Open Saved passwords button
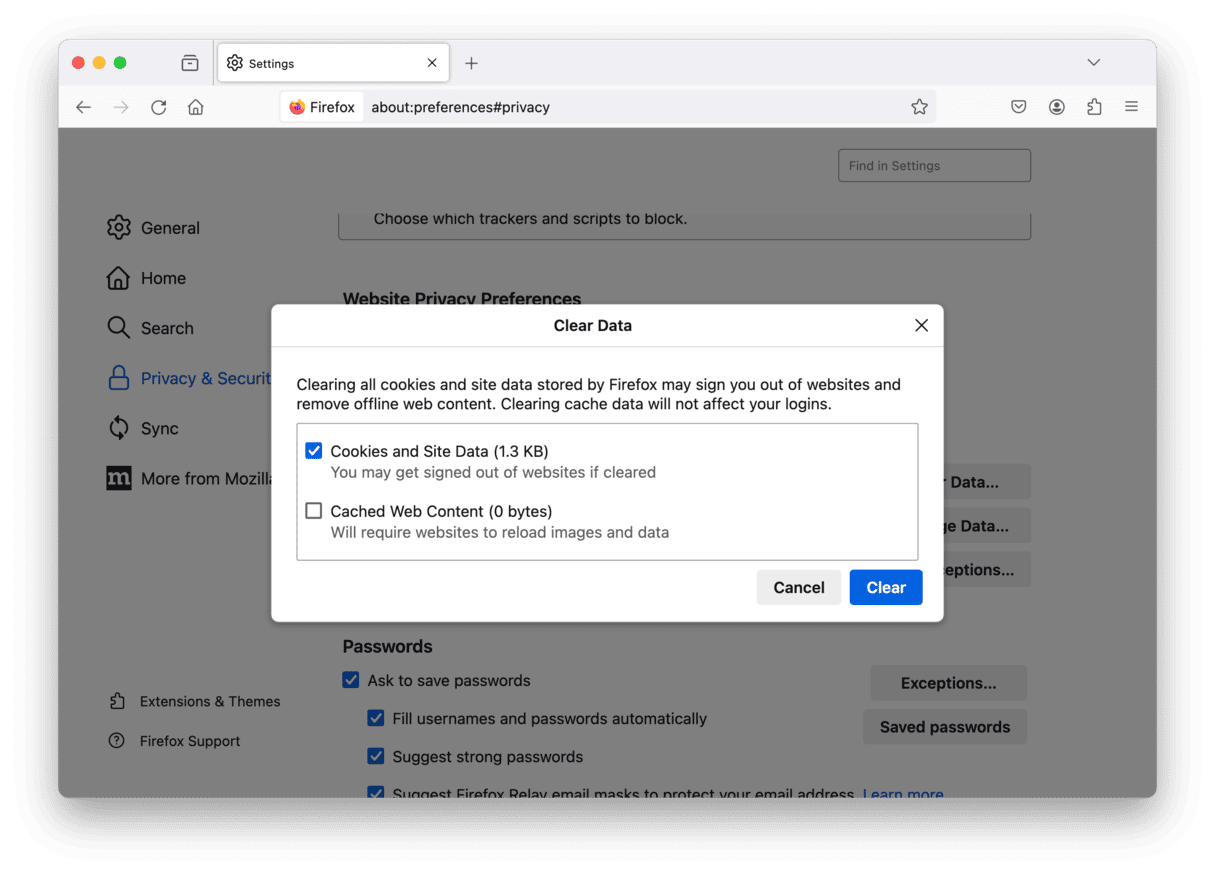The width and height of the screenshot is (1215, 875). click(945, 727)
